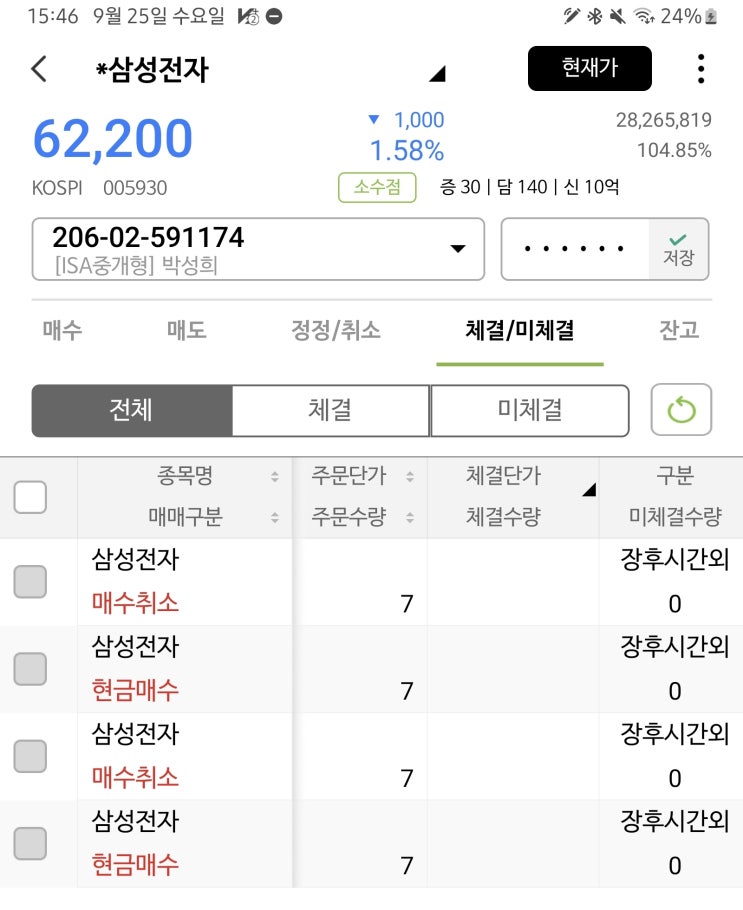743x910 pixels.
Task: Switch to the 잔고 tab
Action: pyautogui.click(x=678, y=331)
